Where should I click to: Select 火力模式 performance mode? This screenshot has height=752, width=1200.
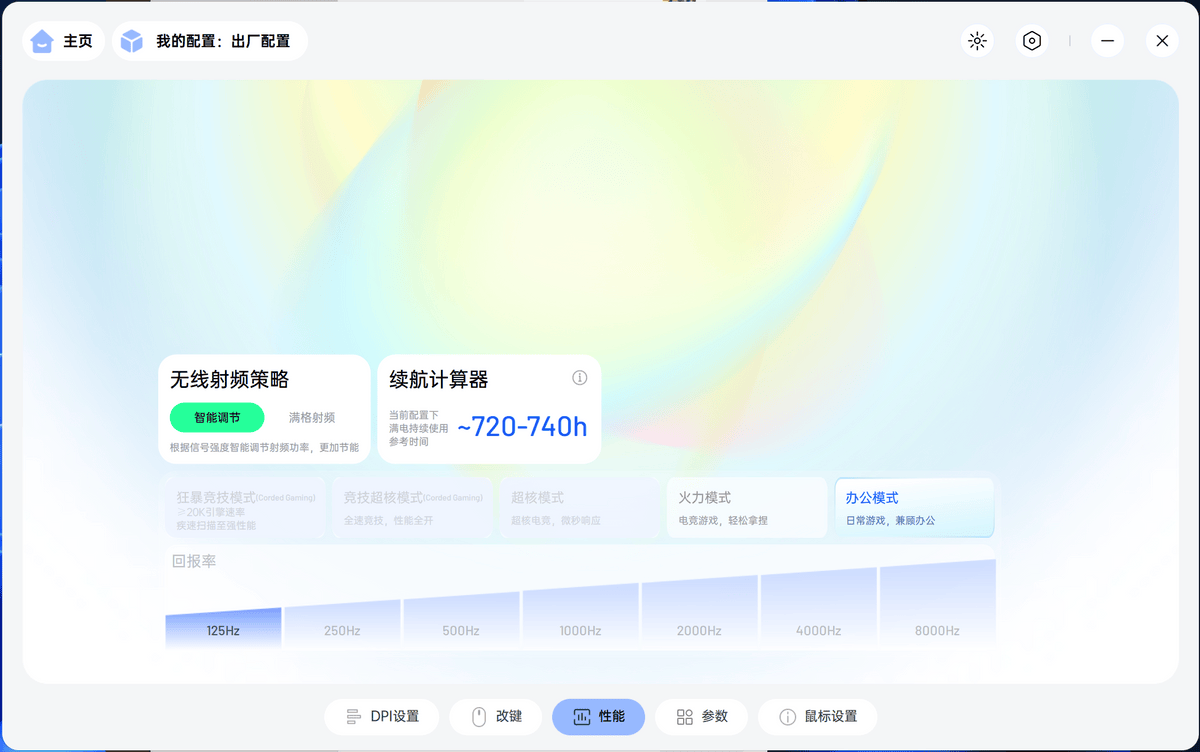coord(747,509)
